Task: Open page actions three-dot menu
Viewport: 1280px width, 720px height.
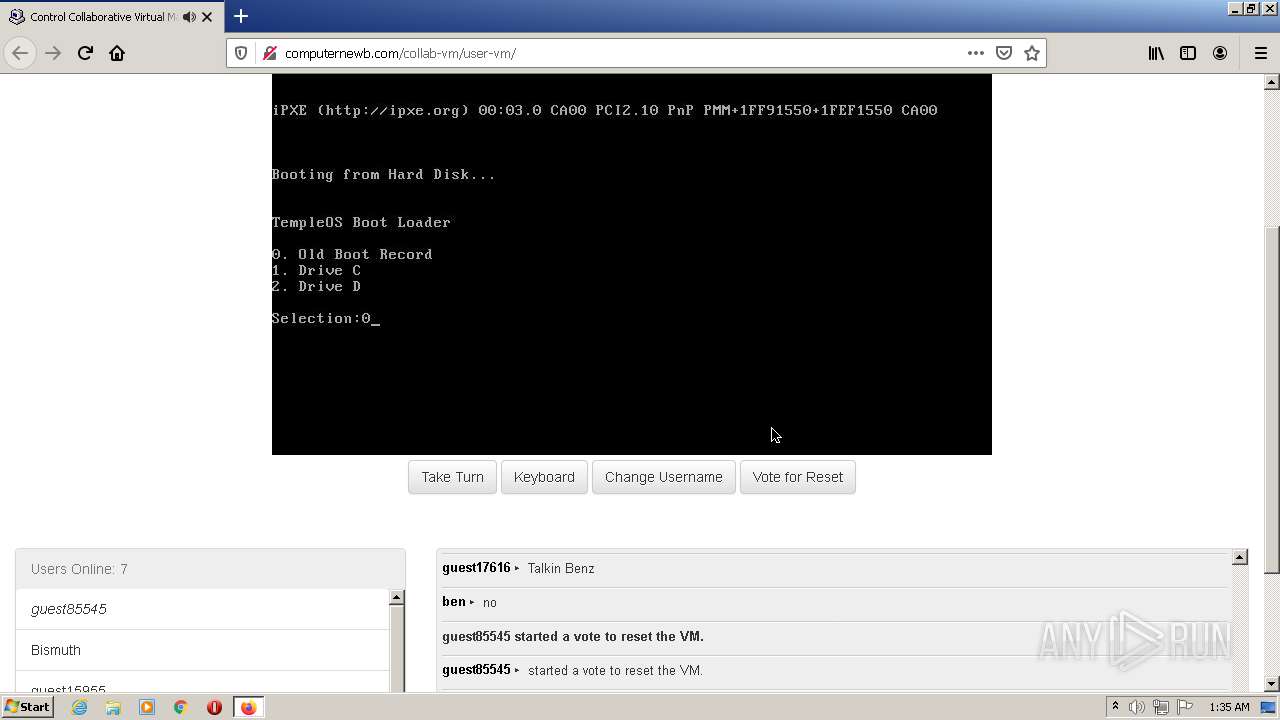Action: (x=976, y=53)
